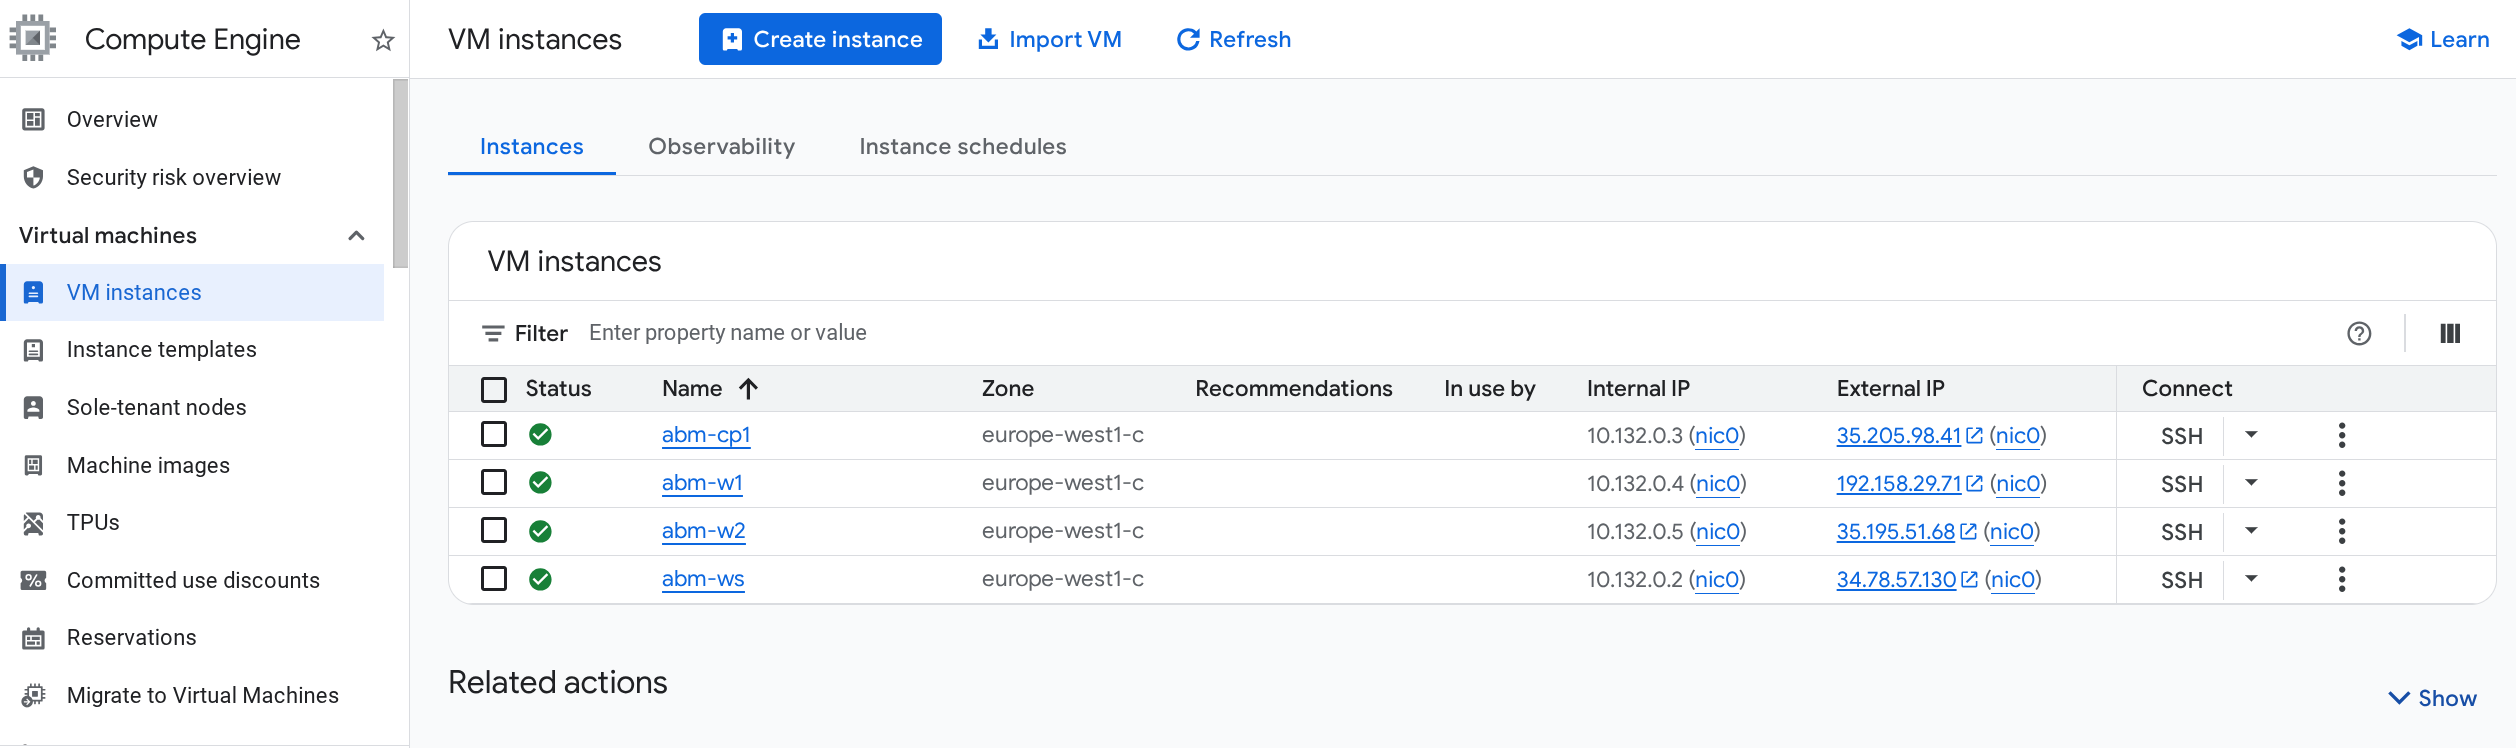Click external link icon beside 192.158.29.71
Image resolution: width=2516 pixels, height=748 pixels.
pos(1974,483)
